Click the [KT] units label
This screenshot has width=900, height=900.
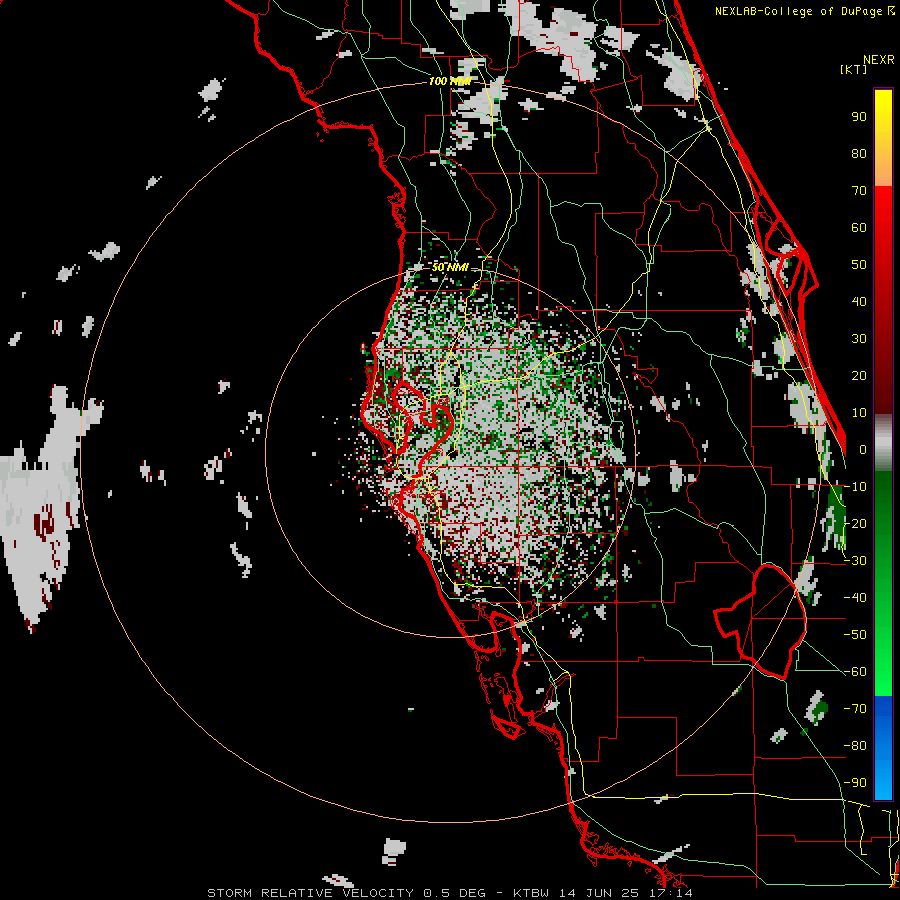pos(854,69)
